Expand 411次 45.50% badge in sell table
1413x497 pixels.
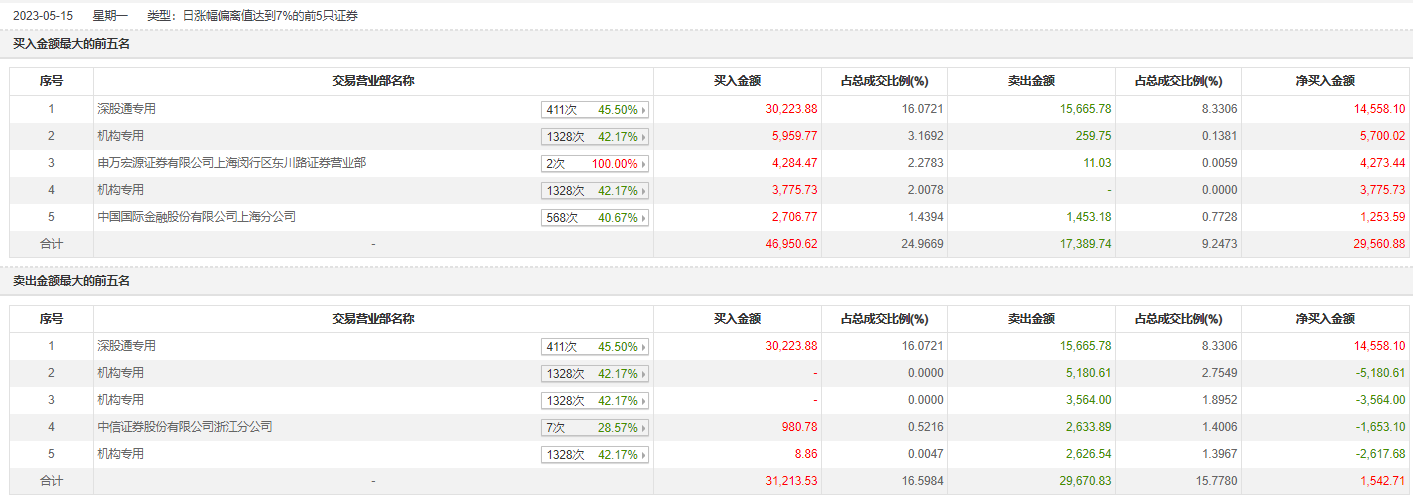595,347
